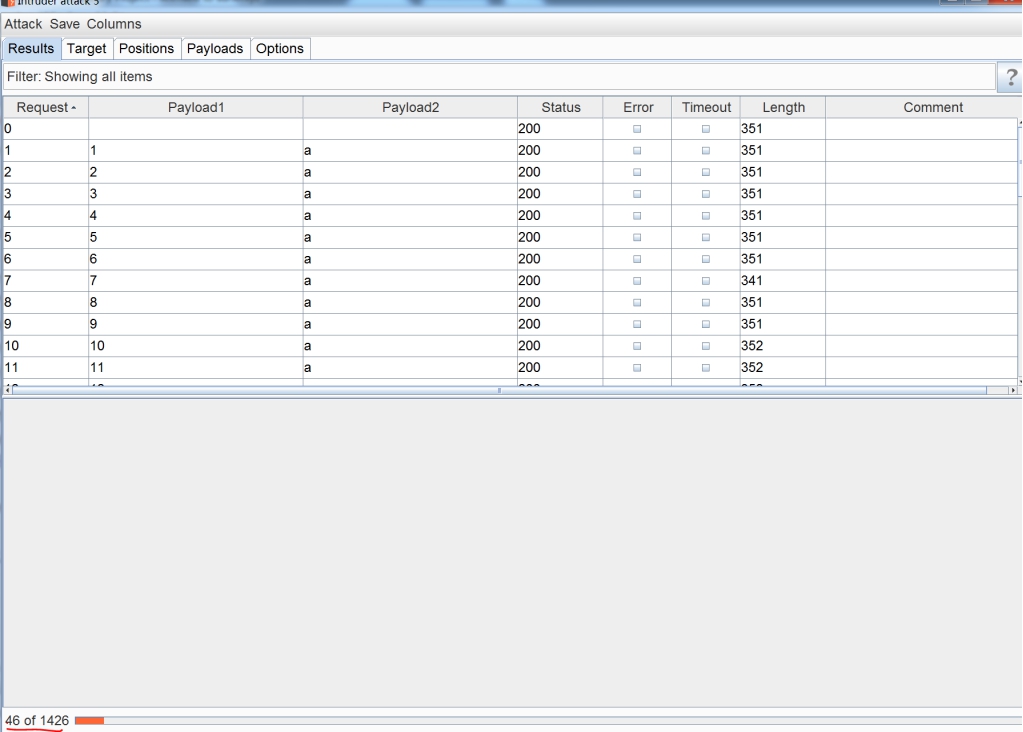The height and width of the screenshot is (732, 1023).
Task: Select Payload1 value 6 cell
Action: (196, 259)
